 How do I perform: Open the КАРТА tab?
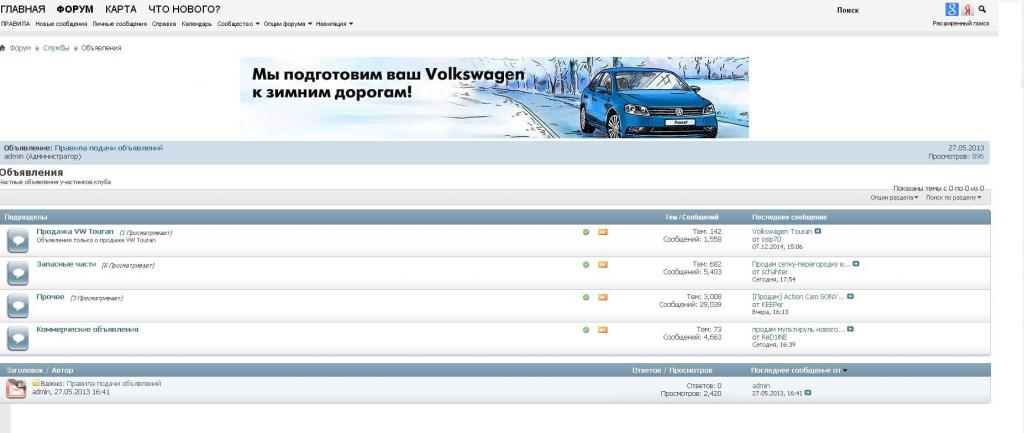121,9
